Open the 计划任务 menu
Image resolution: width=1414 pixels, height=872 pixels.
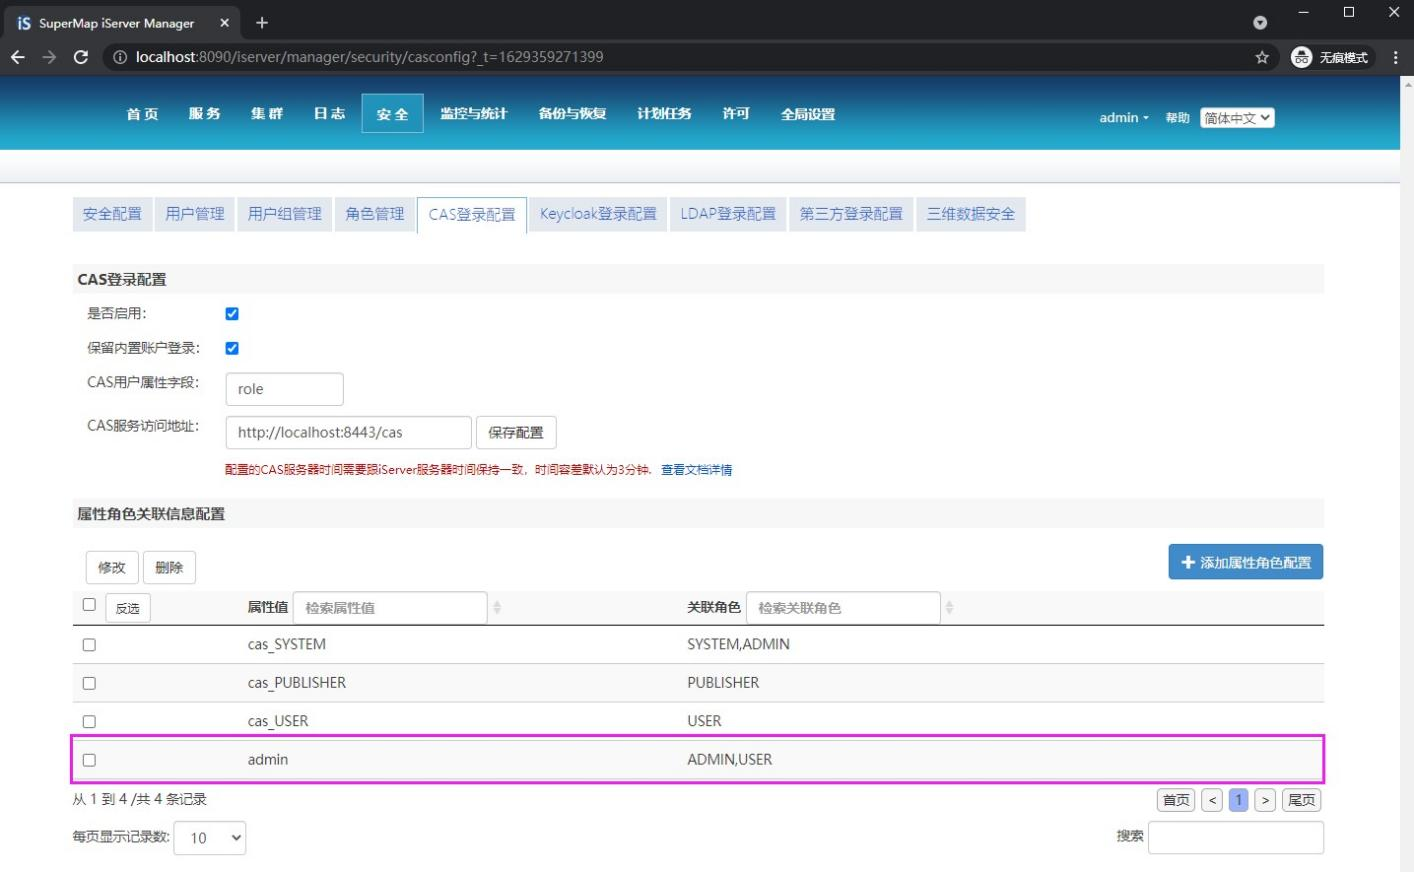664,114
